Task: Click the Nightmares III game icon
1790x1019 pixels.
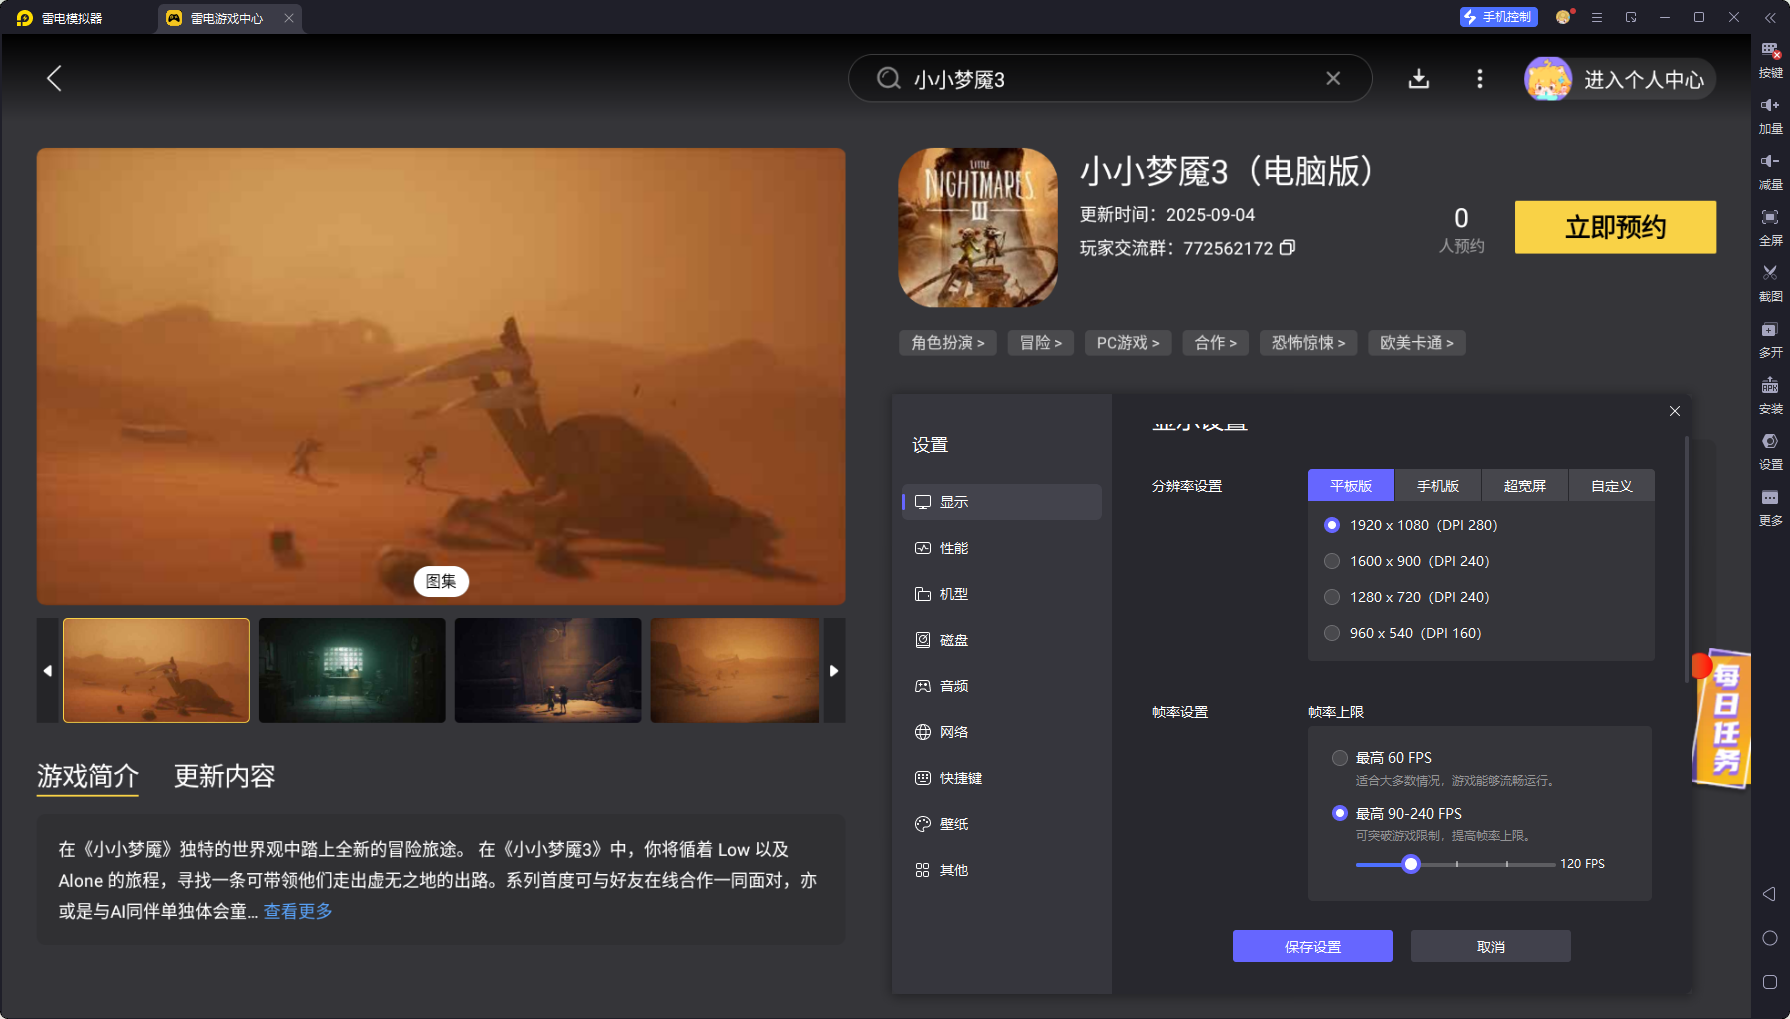Action: tap(978, 228)
